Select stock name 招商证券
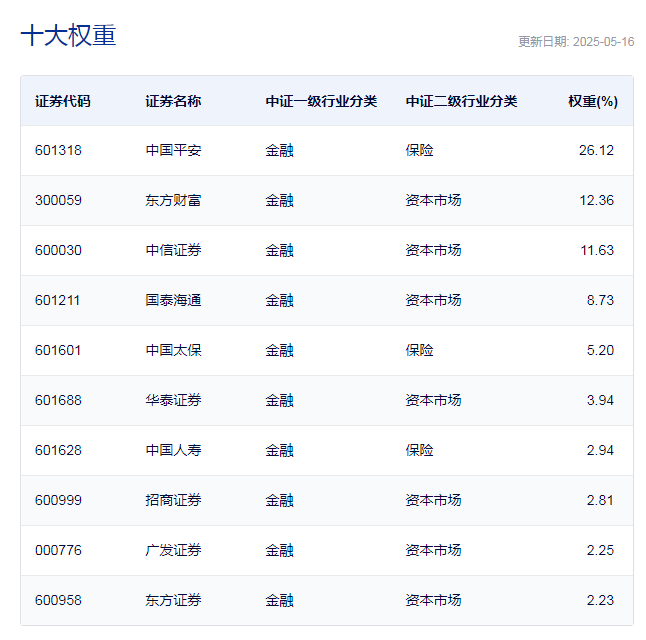646x640 pixels. [x=173, y=500]
